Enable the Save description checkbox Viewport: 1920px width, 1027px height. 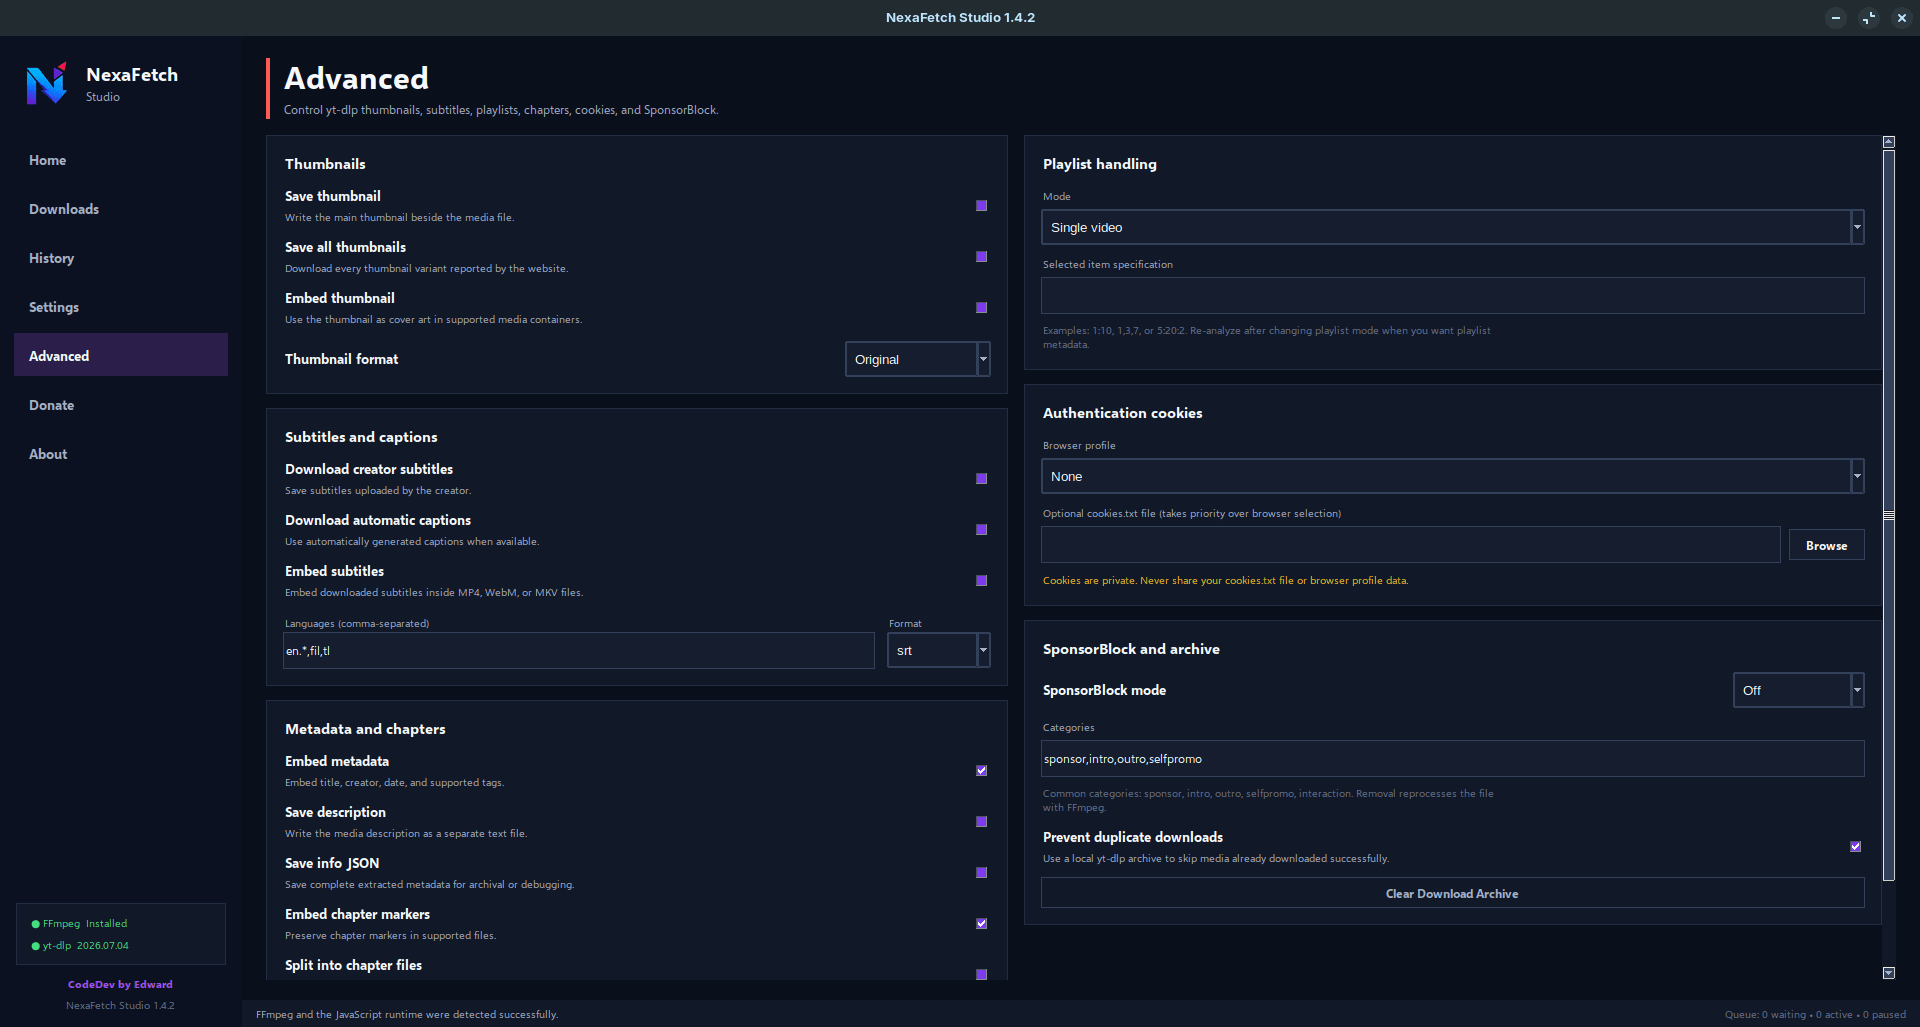(x=982, y=822)
